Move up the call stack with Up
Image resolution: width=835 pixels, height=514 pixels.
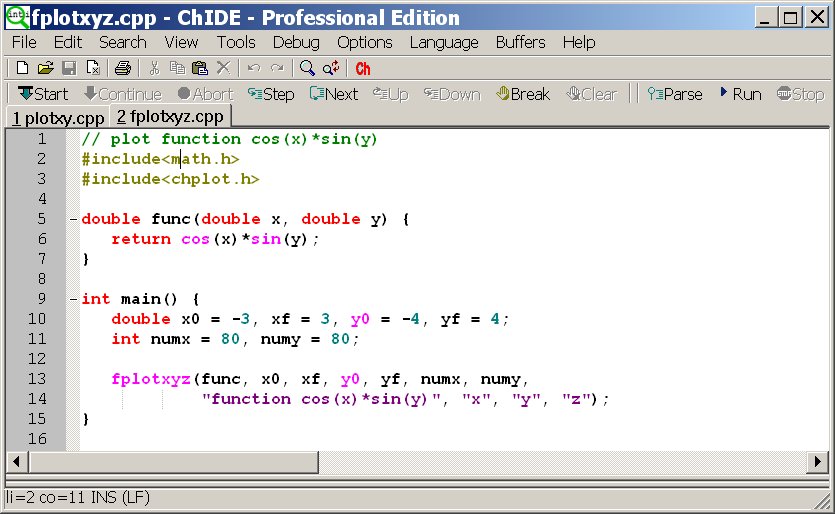pyautogui.click(x=390, y=94)
